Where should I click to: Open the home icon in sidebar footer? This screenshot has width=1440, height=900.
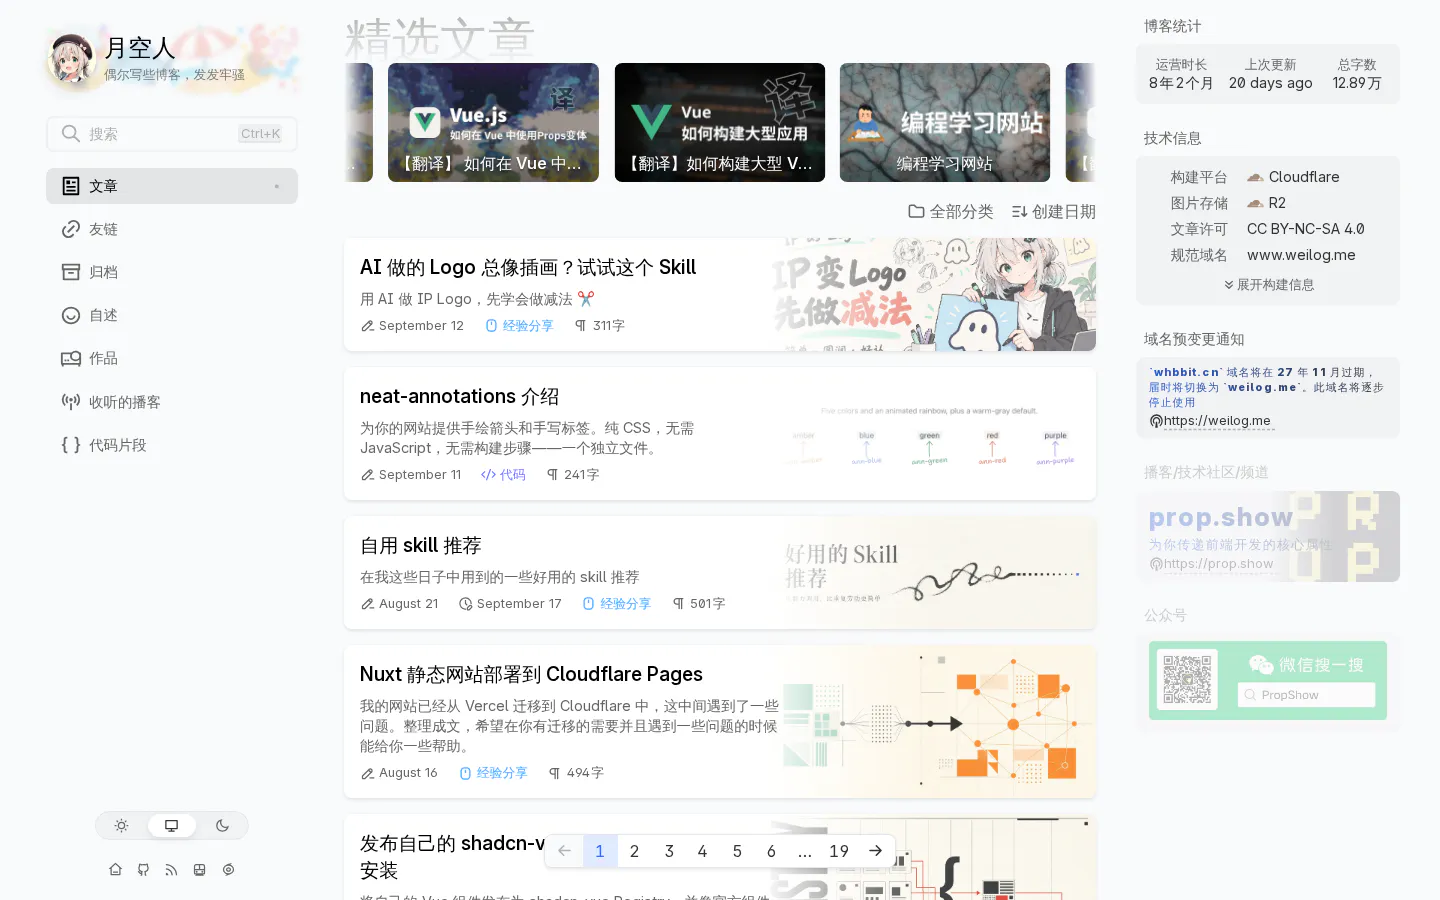pyautogui.click(x=116, y=870)
